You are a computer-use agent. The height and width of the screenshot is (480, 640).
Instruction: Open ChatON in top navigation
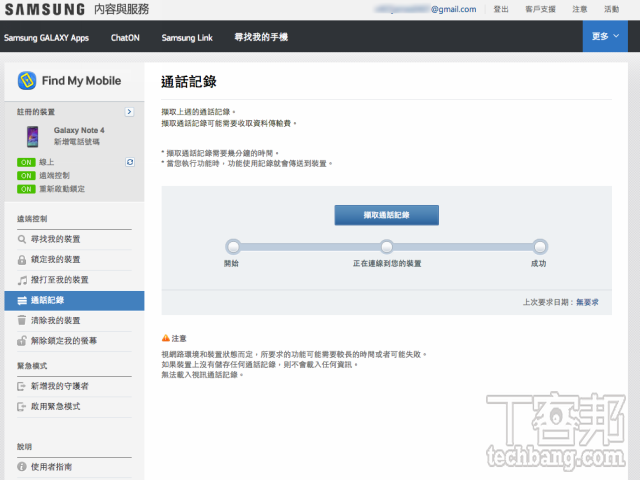pyautogui.click(x=125, y=38)
